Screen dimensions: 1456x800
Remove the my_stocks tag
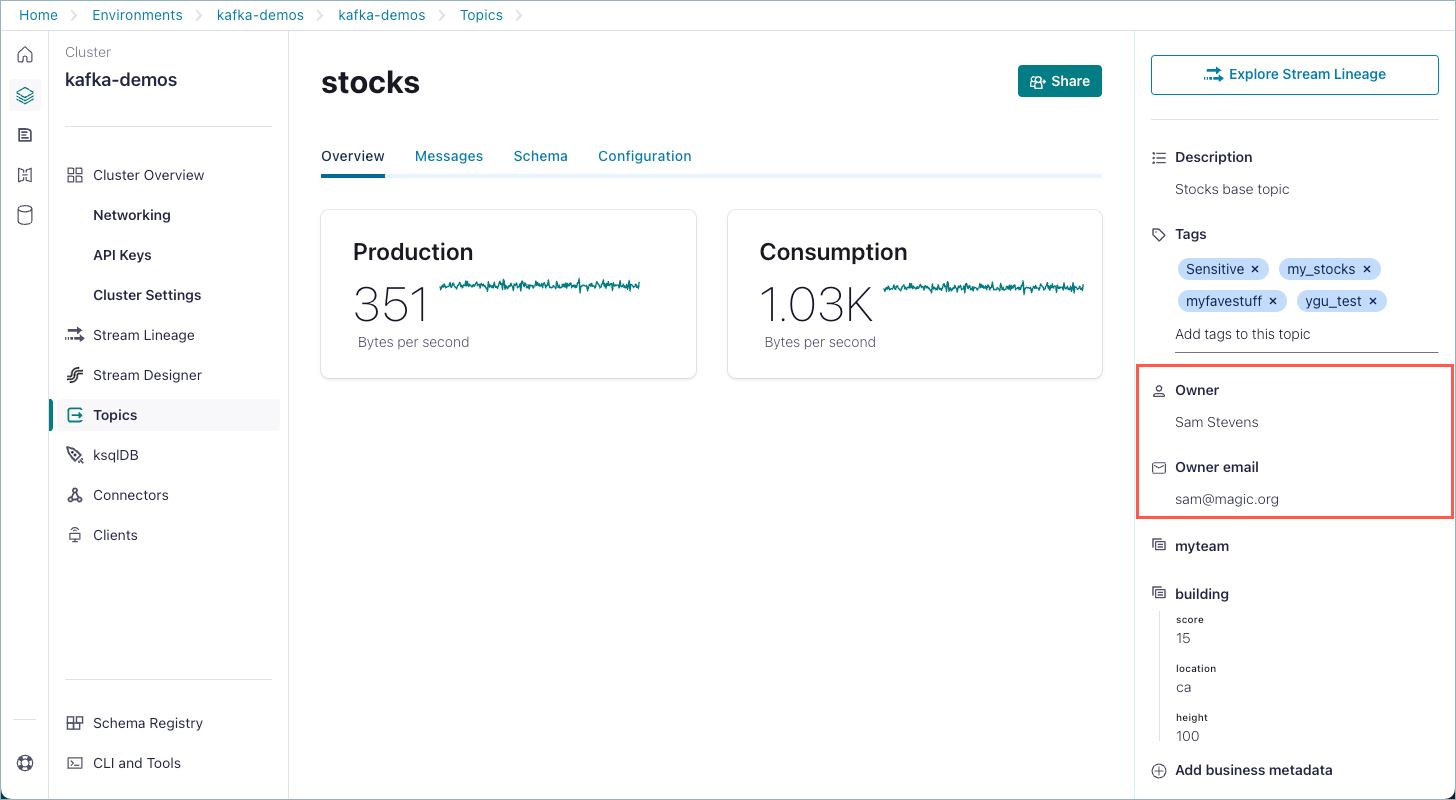pos(1367,269)
